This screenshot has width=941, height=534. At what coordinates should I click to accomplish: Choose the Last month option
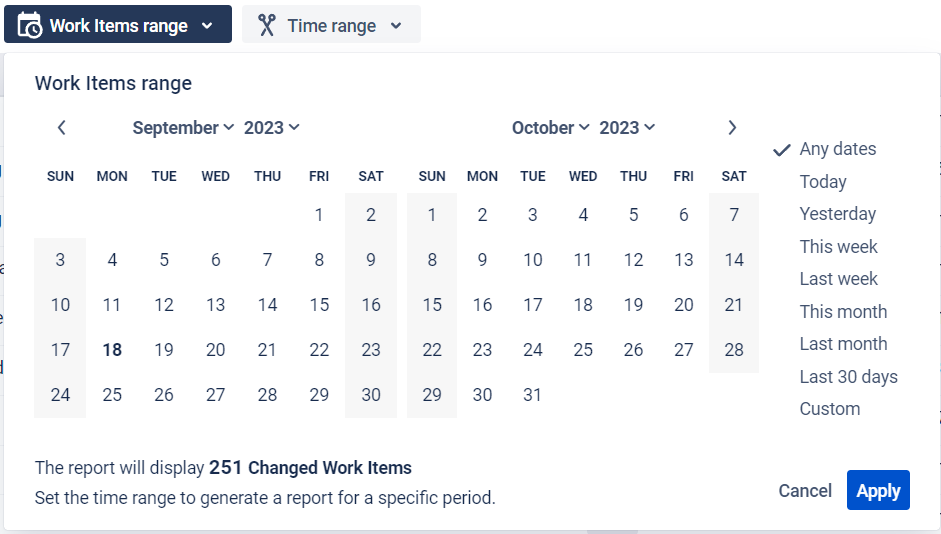click(843, 344)
